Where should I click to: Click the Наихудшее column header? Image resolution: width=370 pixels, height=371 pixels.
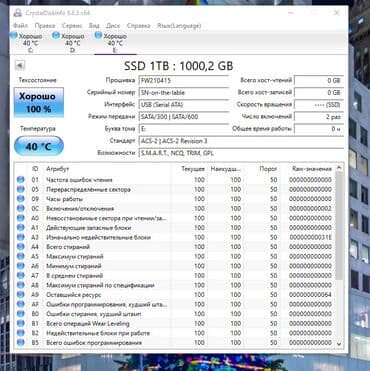click(226, 169)
